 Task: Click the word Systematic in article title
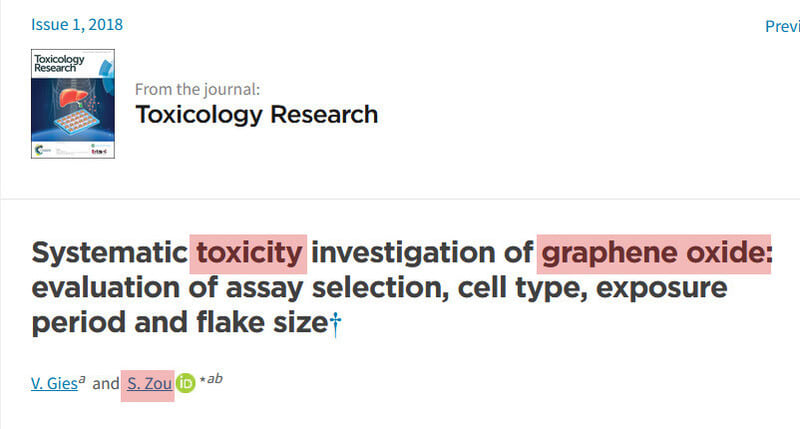110,253
